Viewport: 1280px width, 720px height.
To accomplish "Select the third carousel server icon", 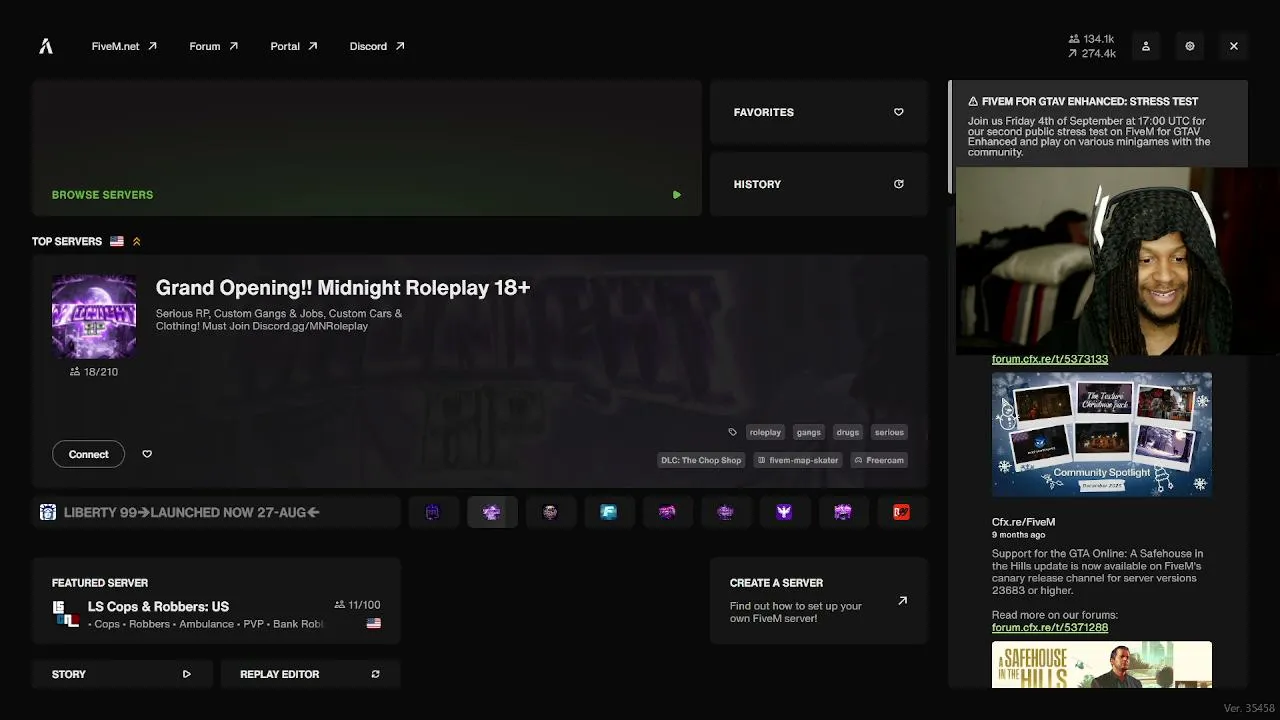I will (550, 512).
